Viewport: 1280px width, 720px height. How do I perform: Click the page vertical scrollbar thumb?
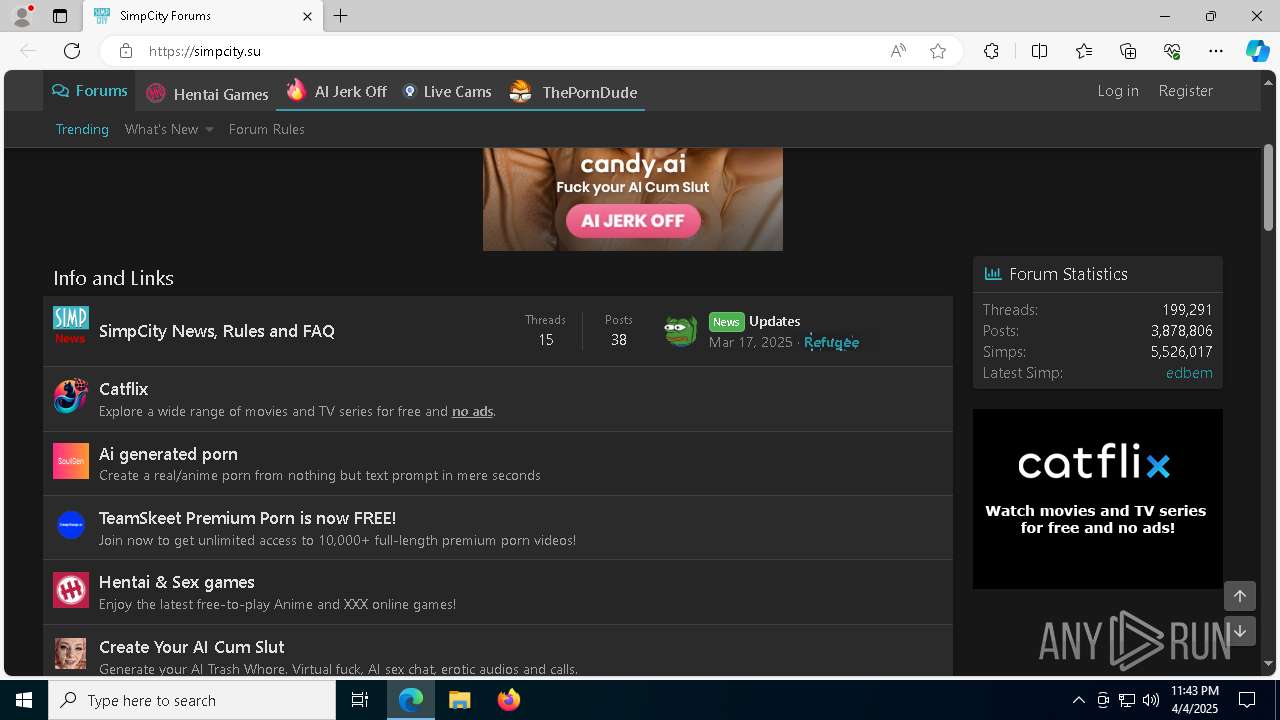1268,188
